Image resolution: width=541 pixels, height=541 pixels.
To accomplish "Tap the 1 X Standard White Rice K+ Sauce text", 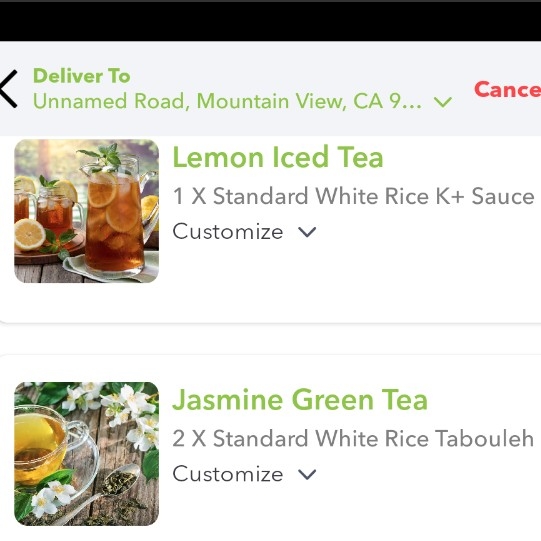I will 354,196.
